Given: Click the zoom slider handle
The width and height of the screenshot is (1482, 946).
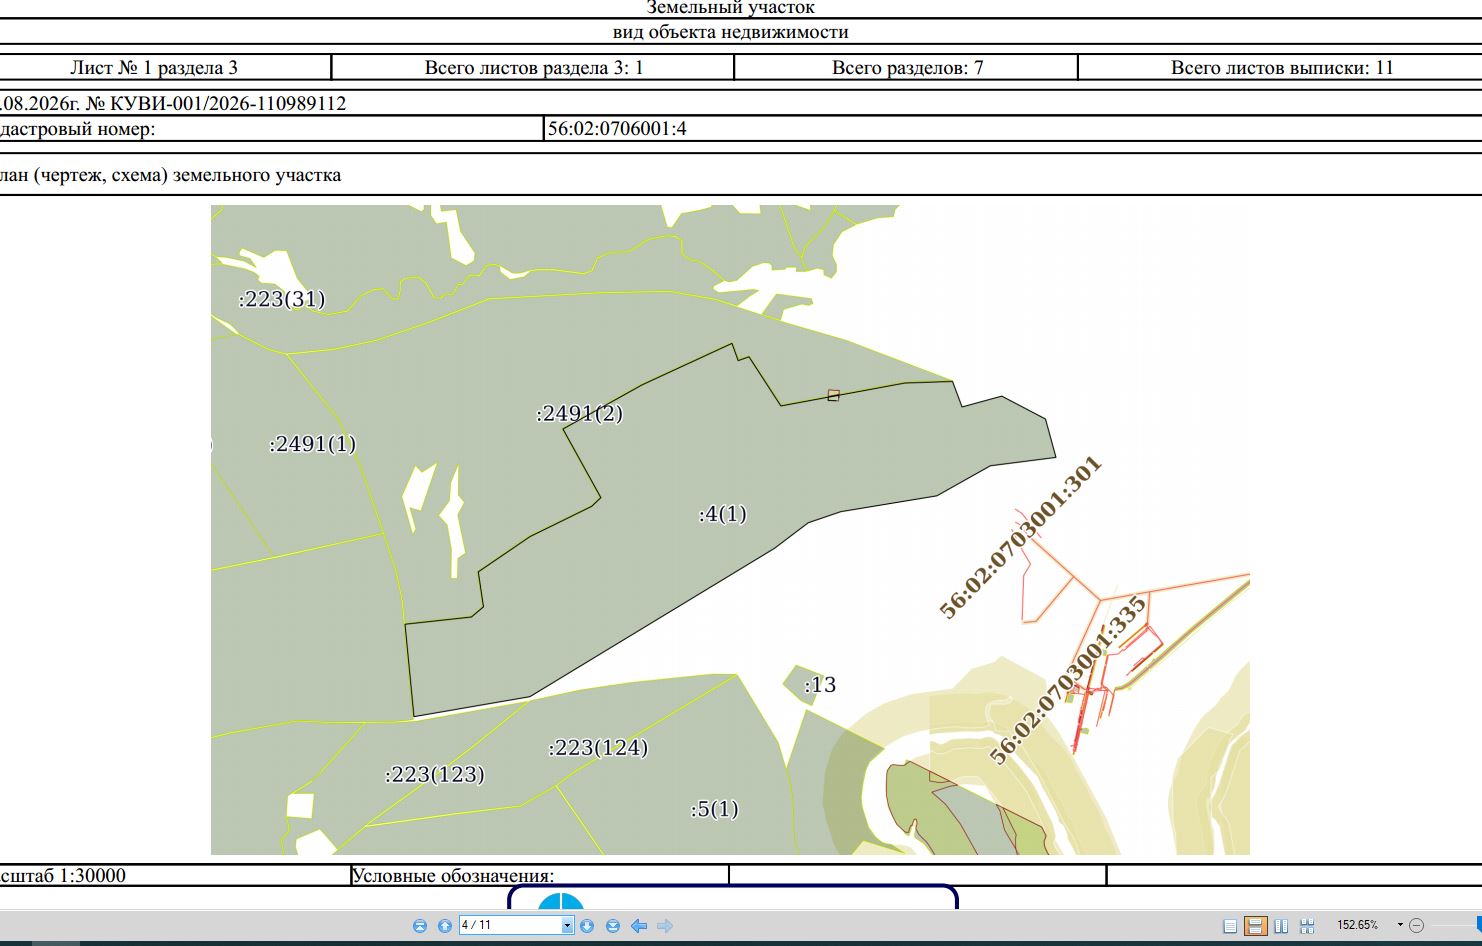Looking at the screenshot, I should tap(1479, 925).
